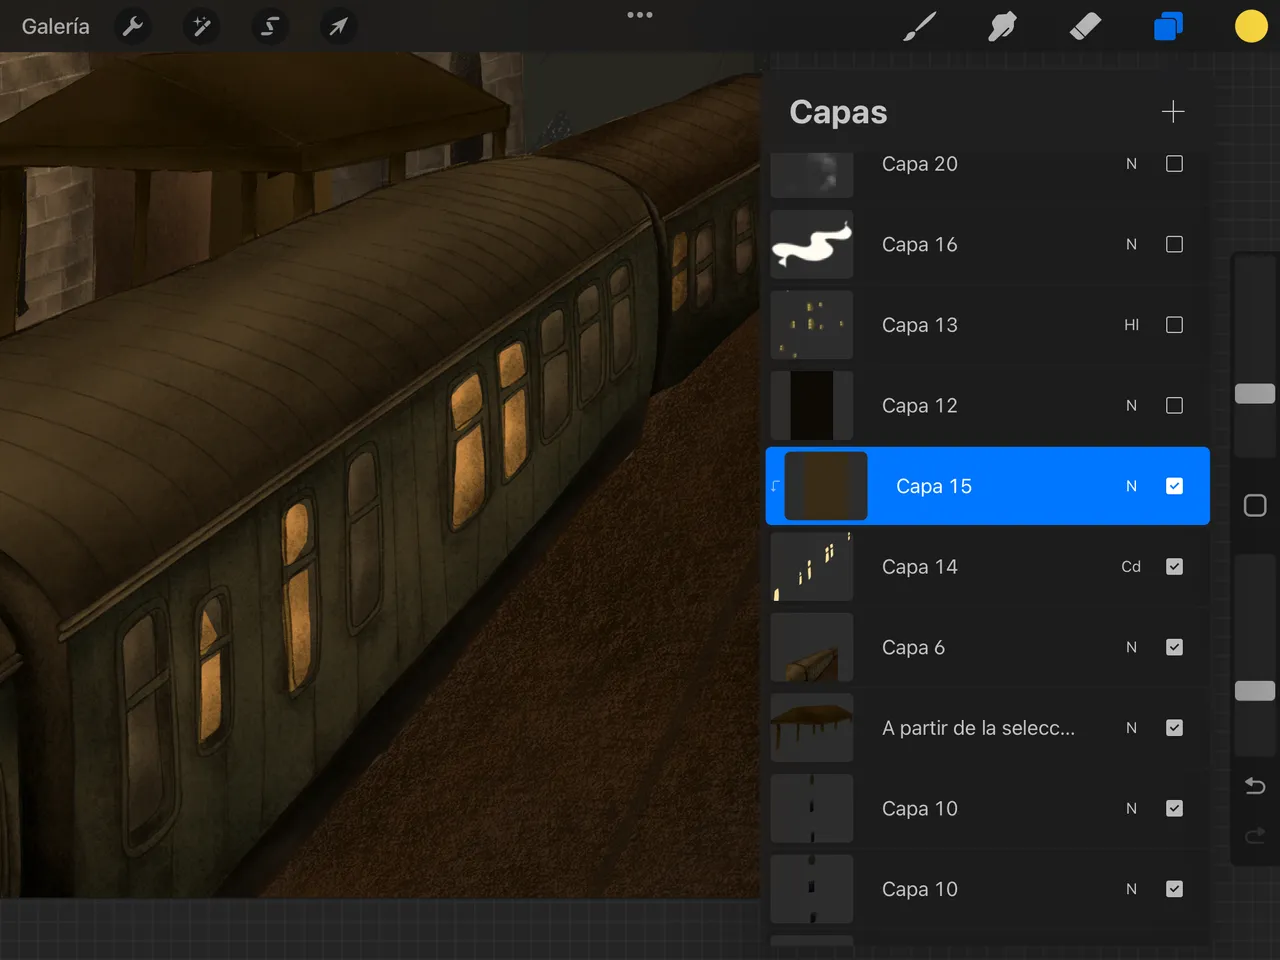Hide Capa 14 layer
Image resolution: width=1280 pixels, height=960 pixels.
tap(1175, 567)
